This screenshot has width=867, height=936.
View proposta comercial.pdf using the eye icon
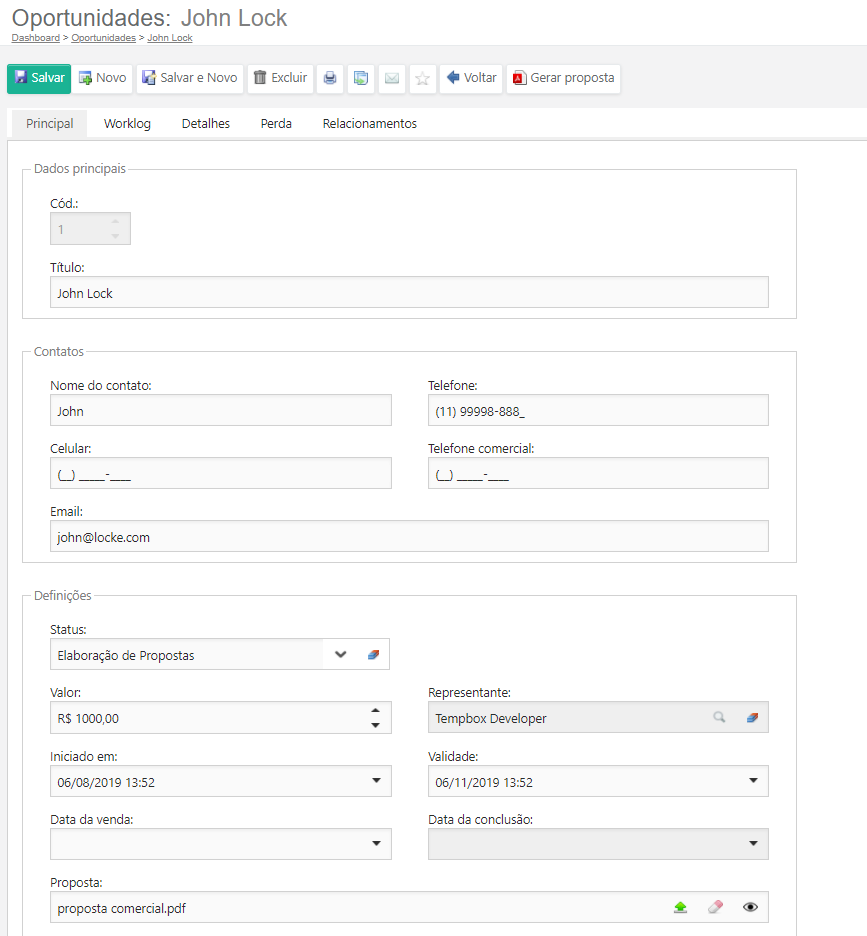tap(750, 907)
